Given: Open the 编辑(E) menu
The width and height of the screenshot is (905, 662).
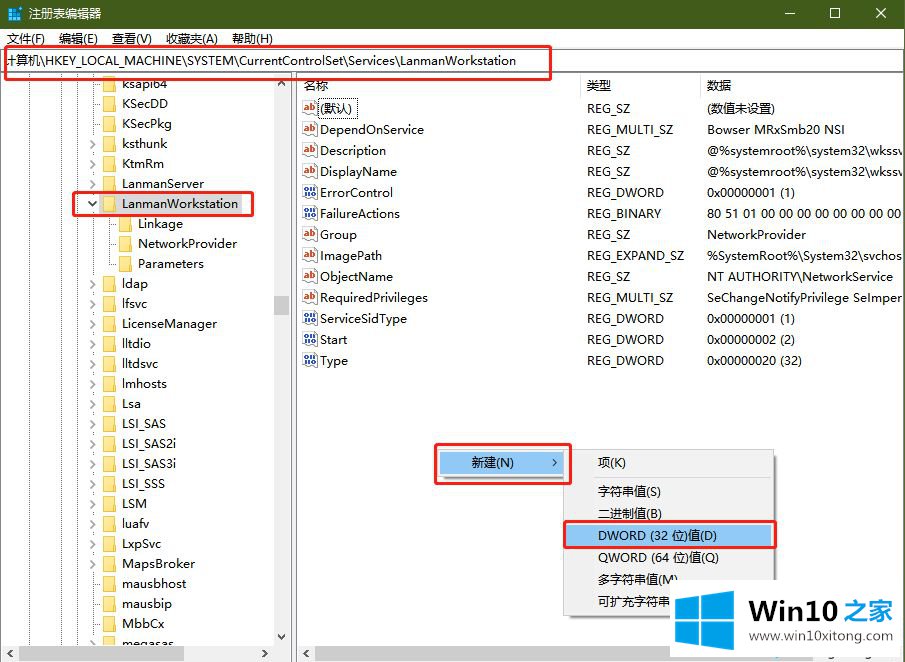Looking at the screenshot, I should point(78,39).
